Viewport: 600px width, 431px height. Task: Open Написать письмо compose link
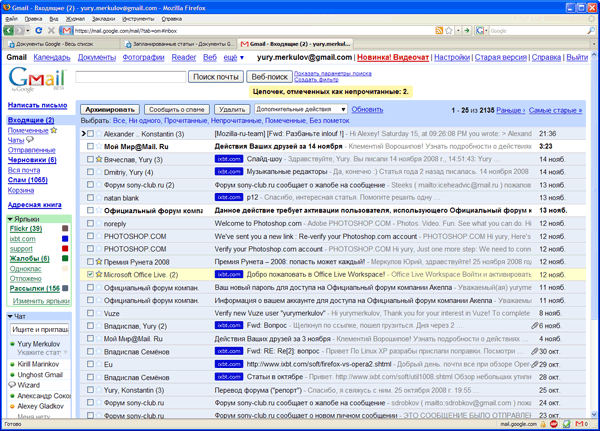38,105
